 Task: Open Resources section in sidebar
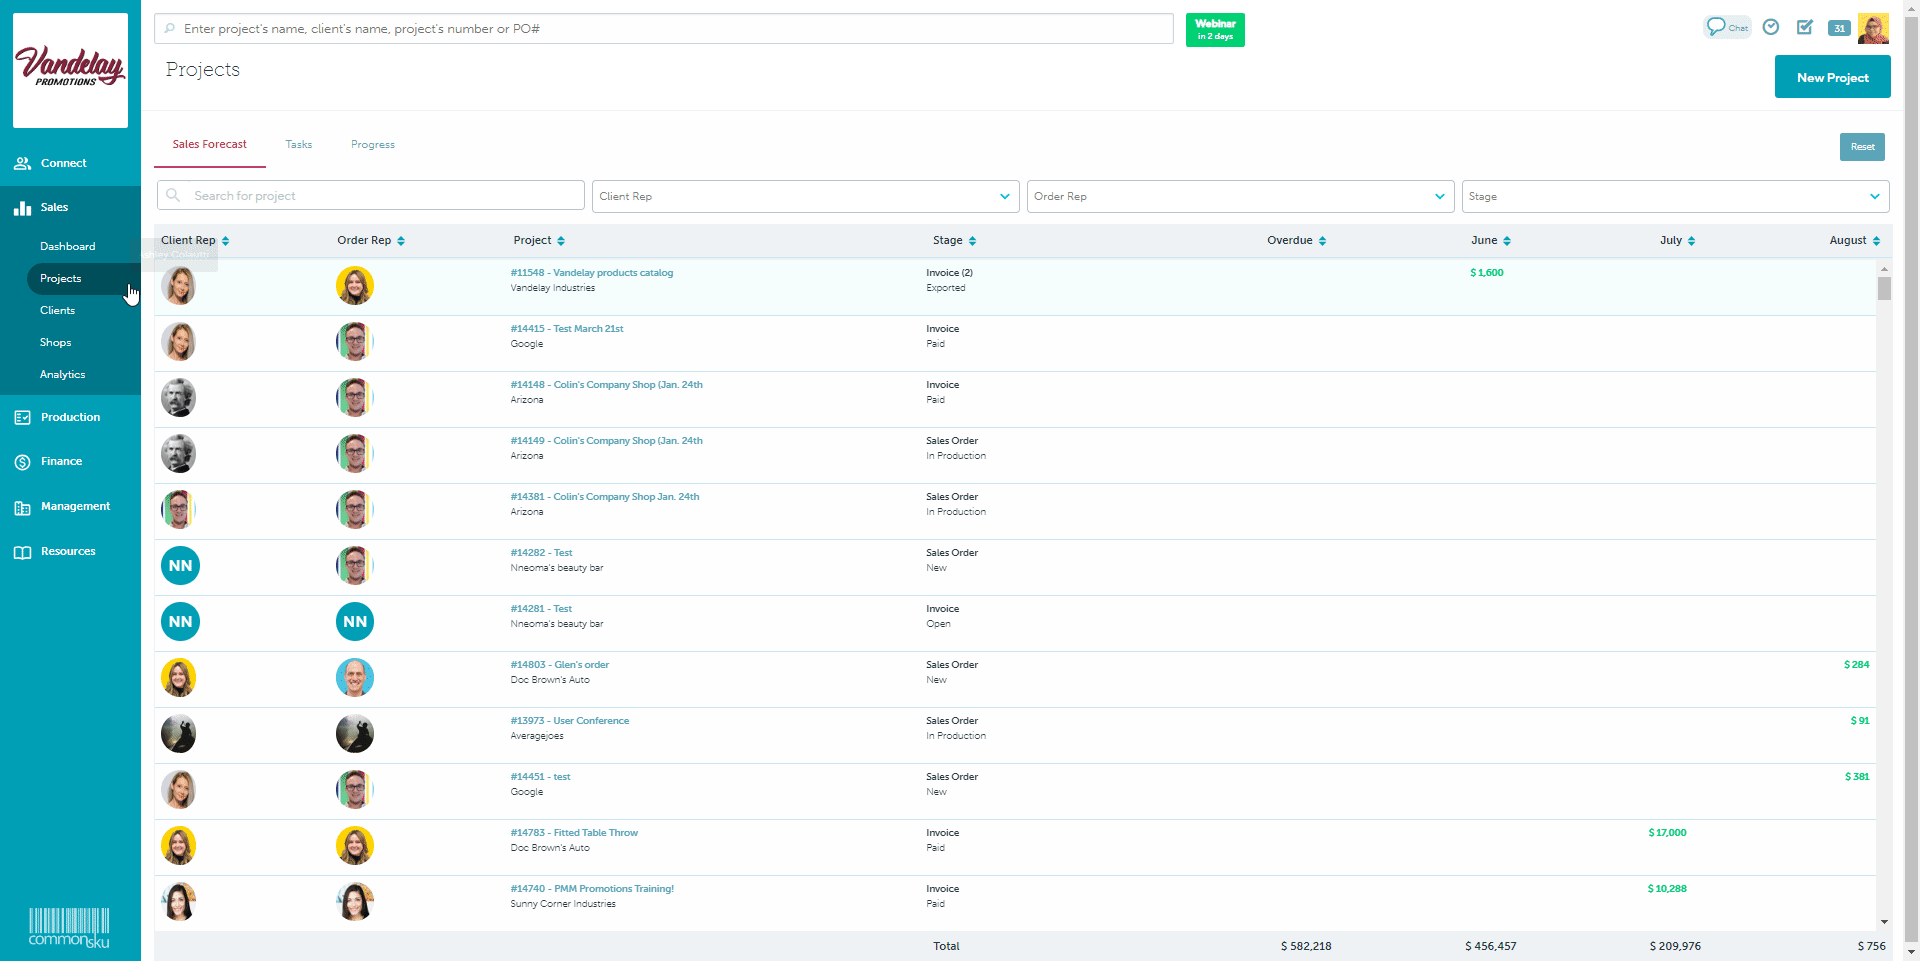pos(68,551)
